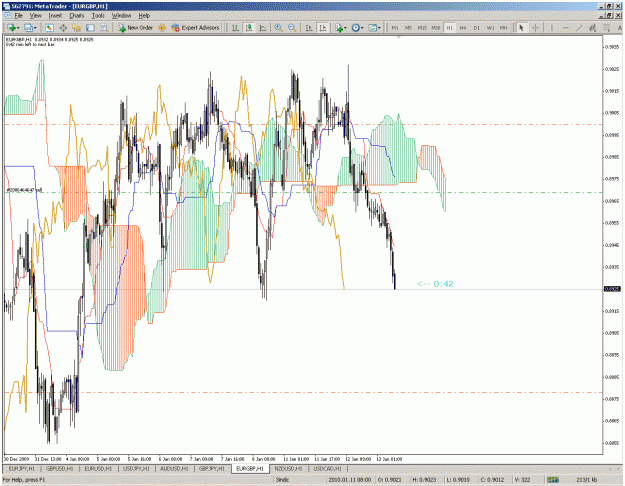Open the Navigator panel icon
Screen dimensions: 625x486
click(x=77, y=28)
